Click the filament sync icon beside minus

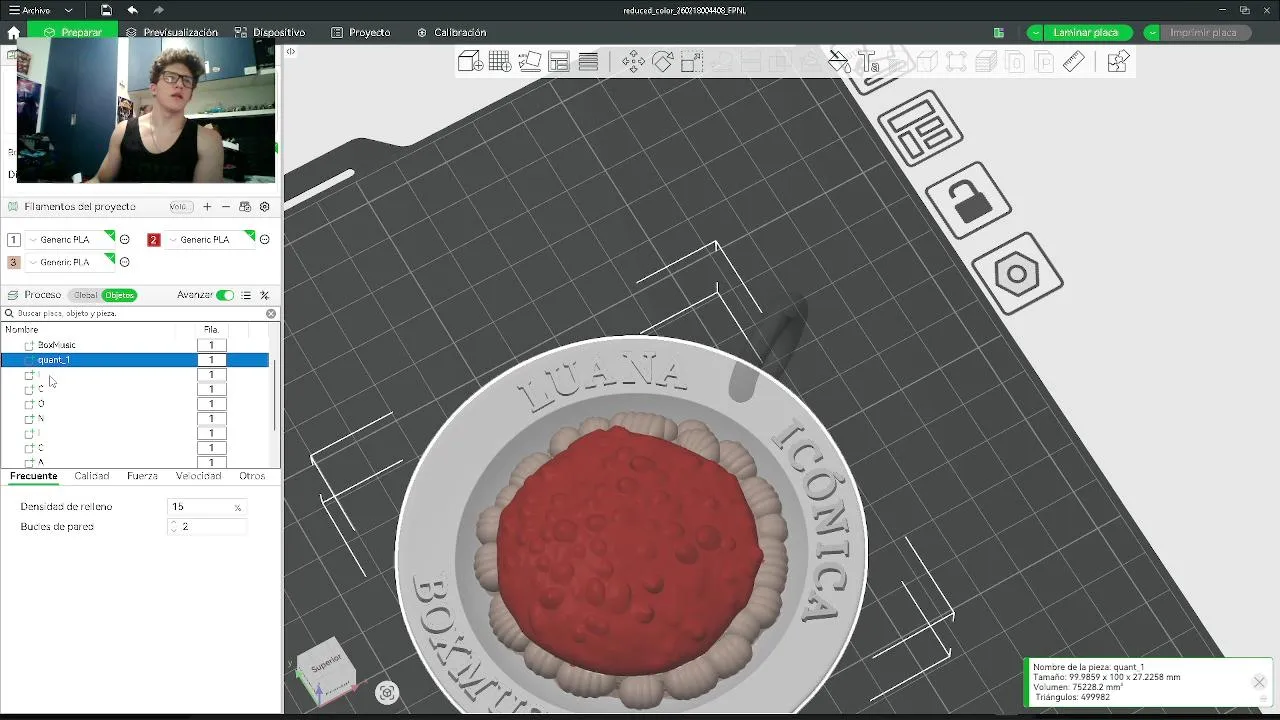[245, 207]
